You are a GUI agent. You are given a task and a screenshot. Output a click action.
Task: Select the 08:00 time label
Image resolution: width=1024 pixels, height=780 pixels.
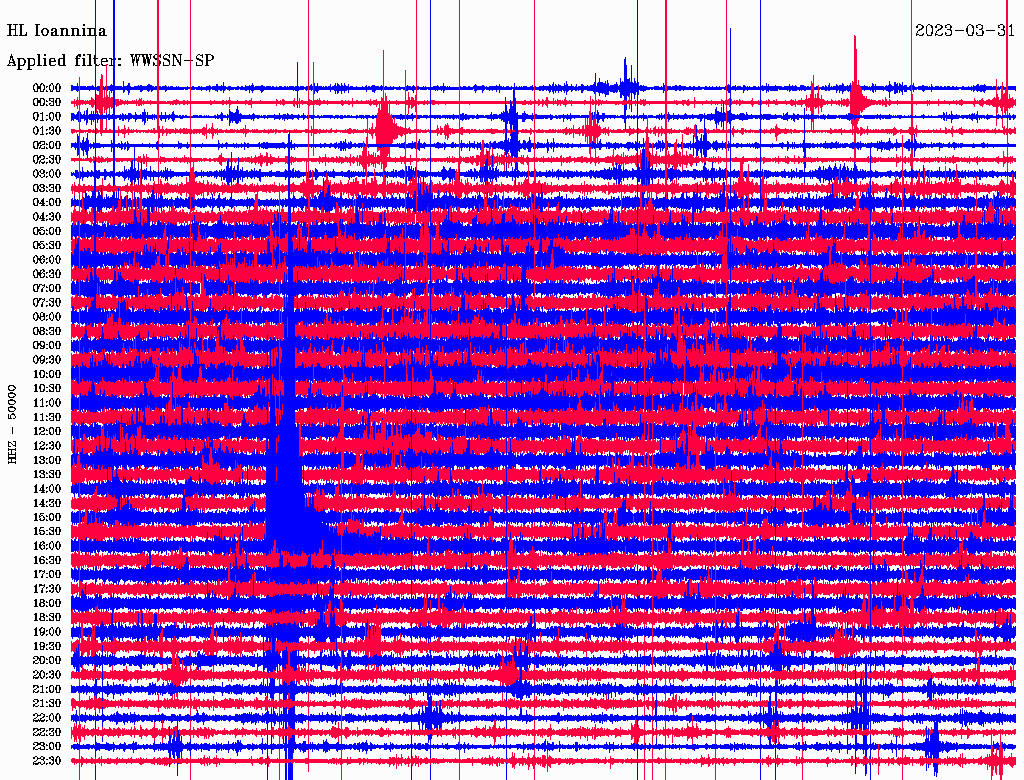[x=47, y=317]
